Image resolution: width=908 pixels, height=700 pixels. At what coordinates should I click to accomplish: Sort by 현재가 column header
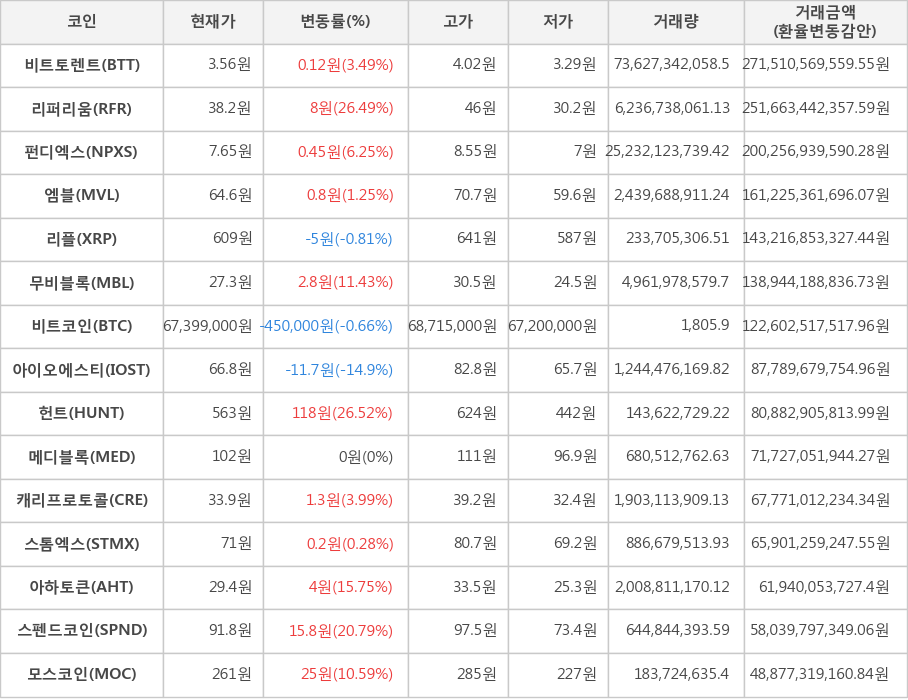tap(213, 22)
